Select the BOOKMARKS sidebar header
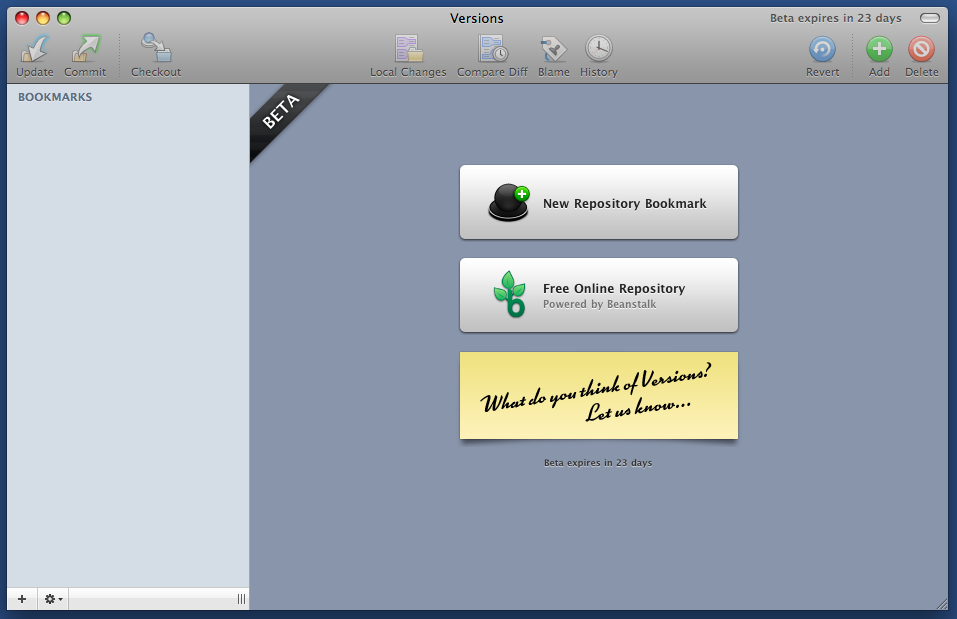This screenshot has height=619, width=957. 55,97
